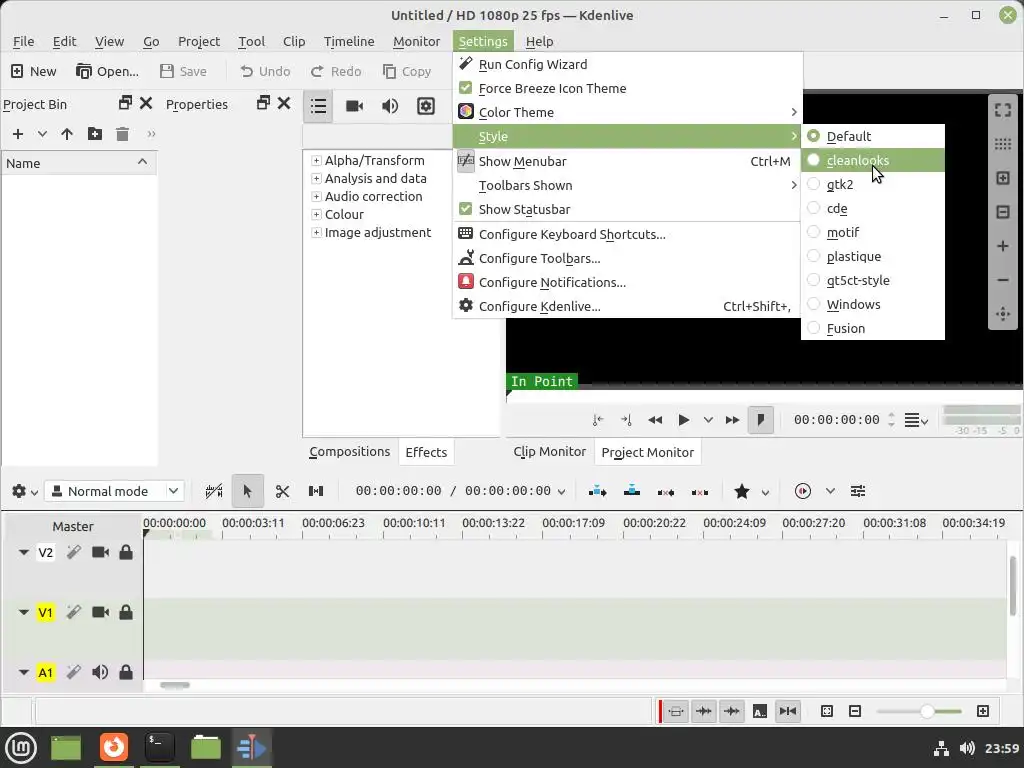The height and width of the screenshot is (768, 1024).
Task: Switch to the Clip Monitor tab
Action: 549,452
